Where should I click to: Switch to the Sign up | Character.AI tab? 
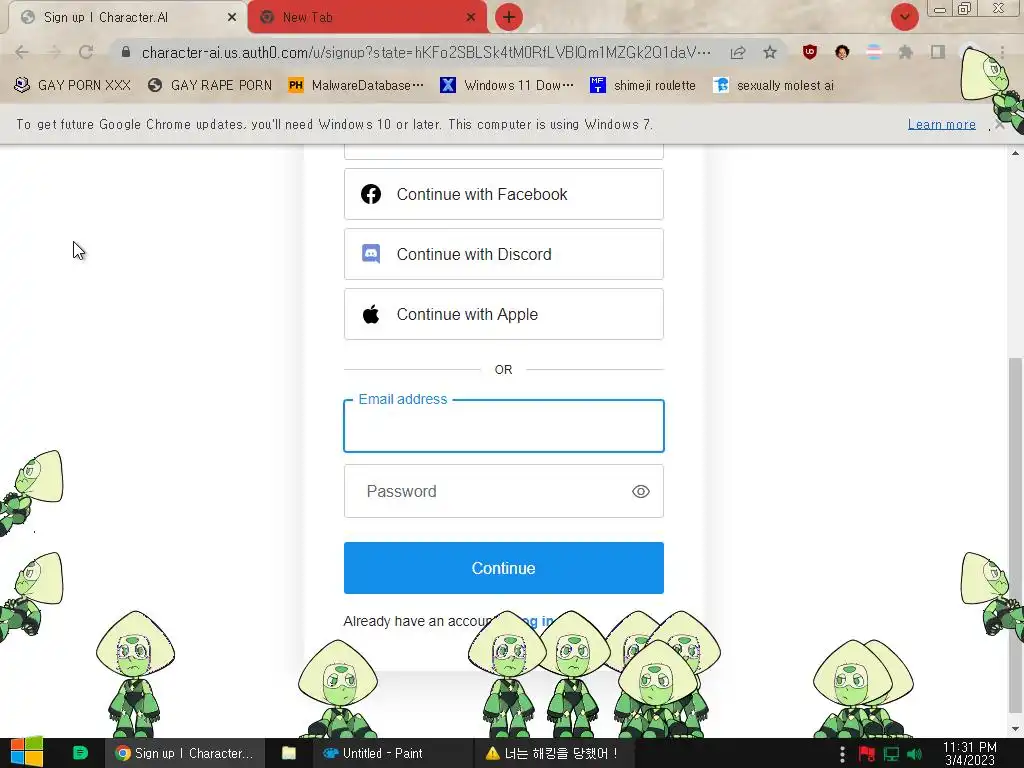(124, 17)
